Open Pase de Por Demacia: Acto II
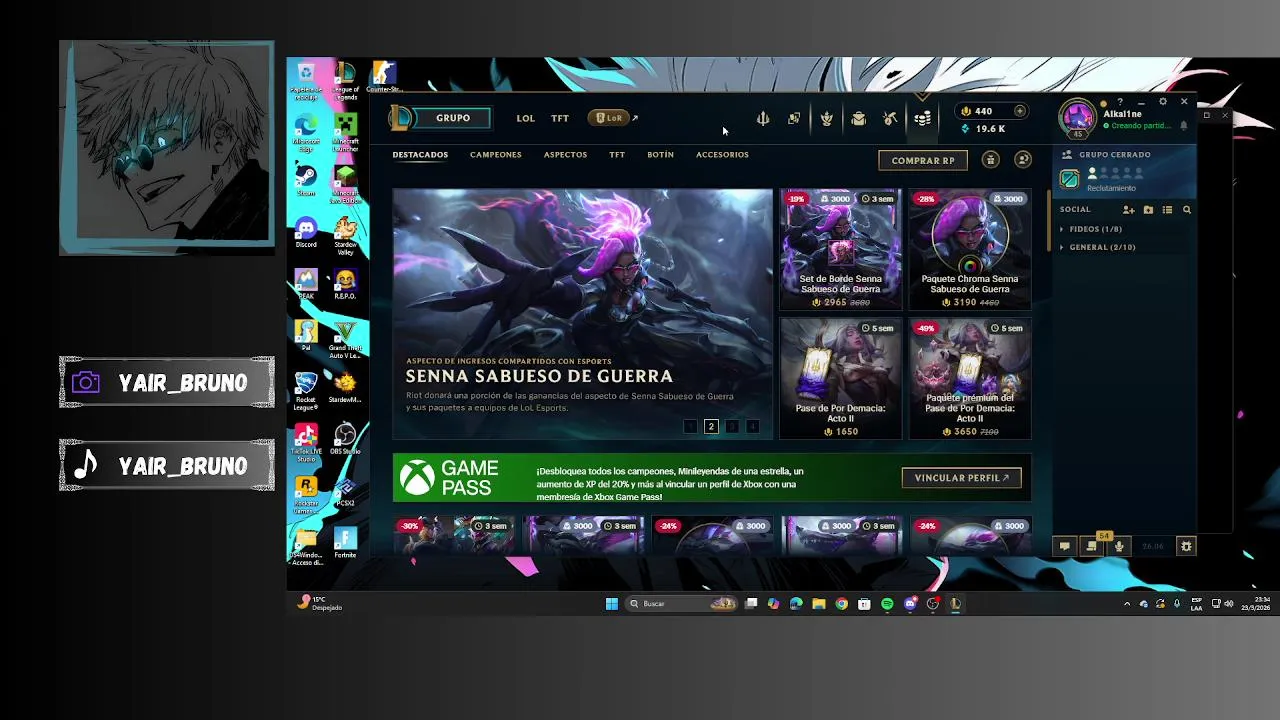 (x=840, y=379)
